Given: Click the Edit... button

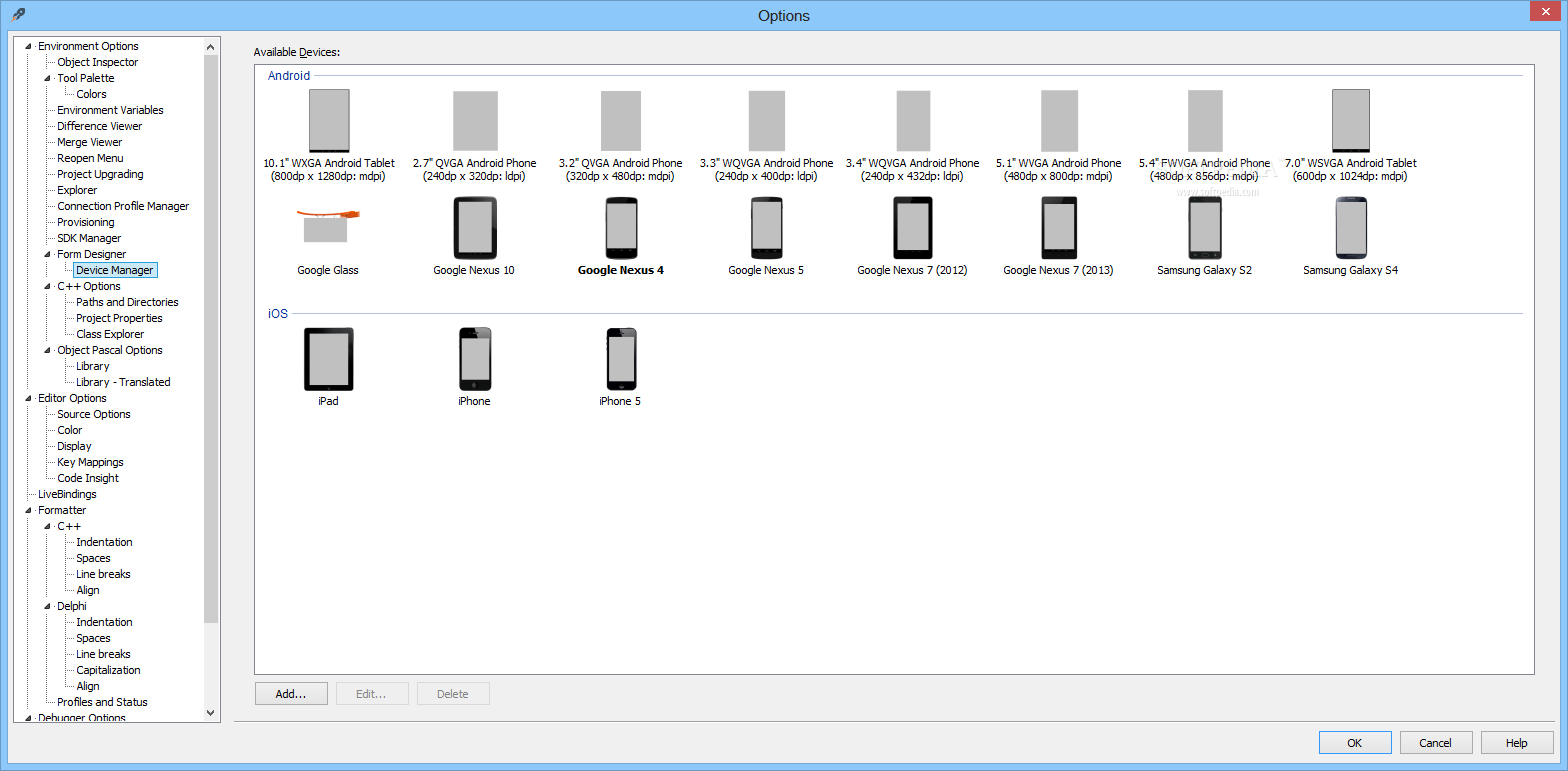Looking at the screenshot, I should point(372,693).
